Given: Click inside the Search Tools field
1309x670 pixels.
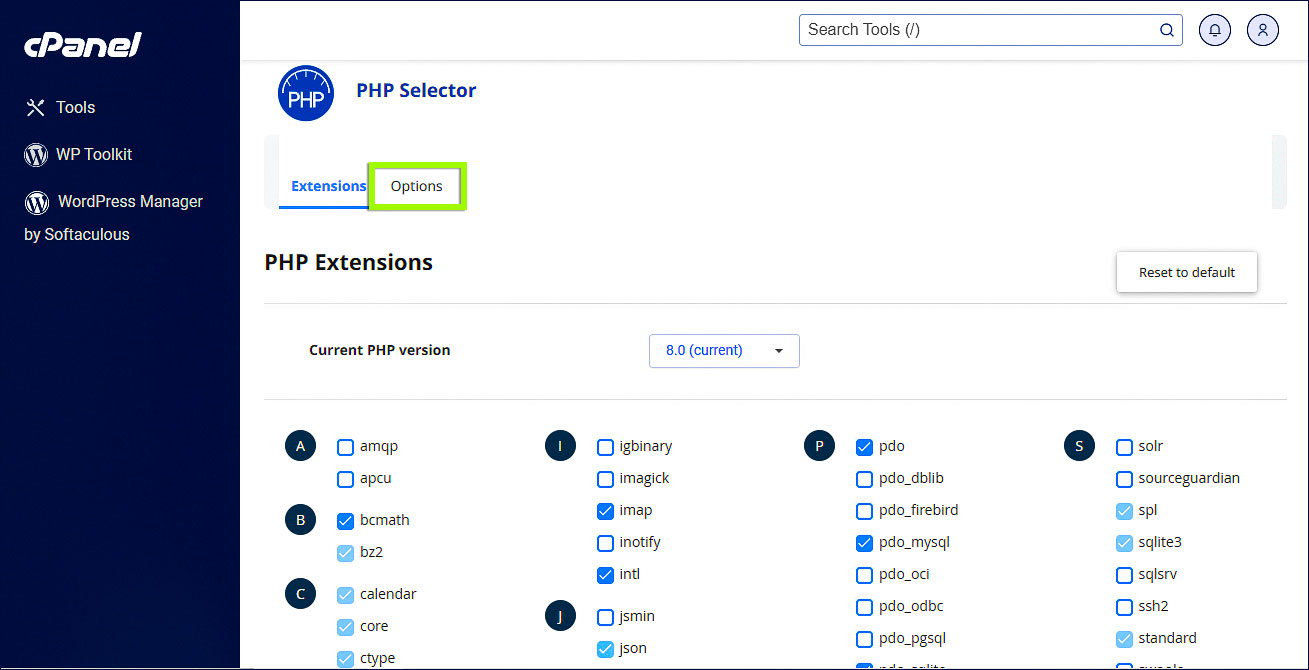Looking at the screenshot, I should pyautogui.click(x=960, y=30).
